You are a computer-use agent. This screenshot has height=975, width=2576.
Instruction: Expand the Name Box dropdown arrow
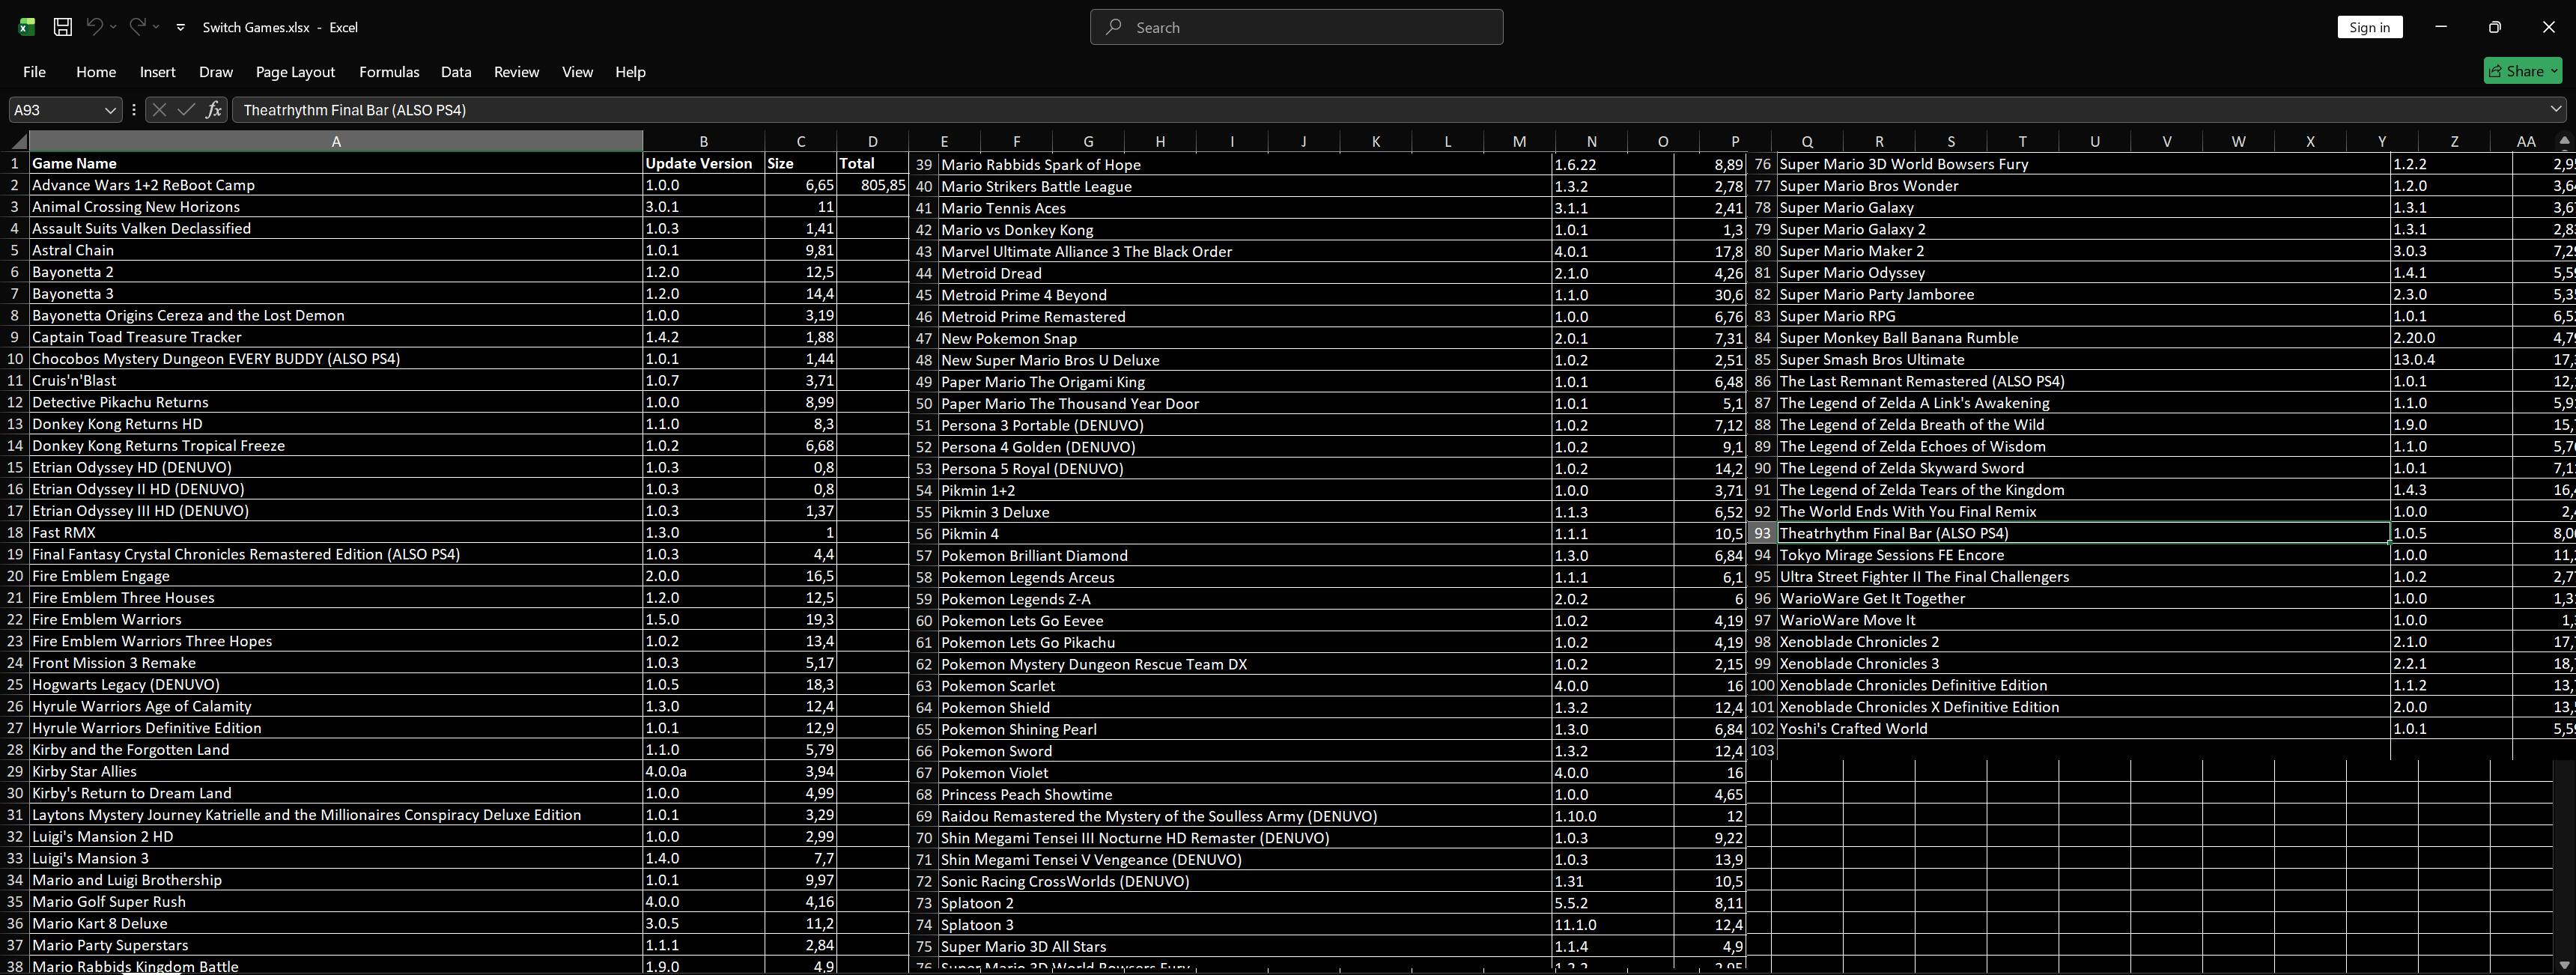(x=110, y=110)
